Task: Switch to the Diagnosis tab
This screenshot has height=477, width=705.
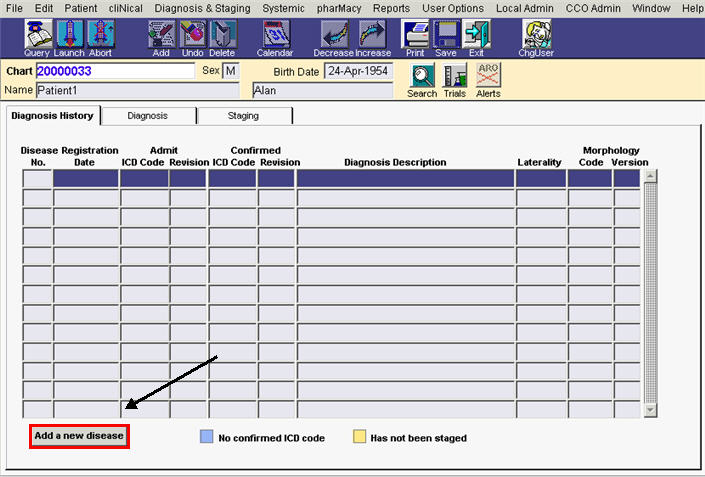Action: tap(147, 116)
